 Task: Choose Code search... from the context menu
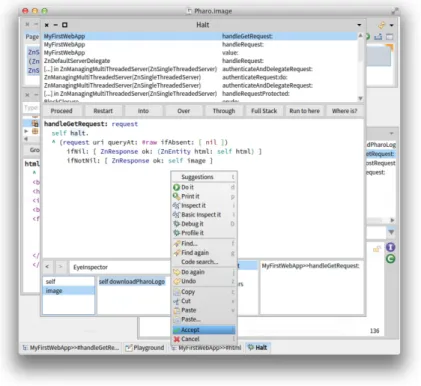click(x=204, y=262)
